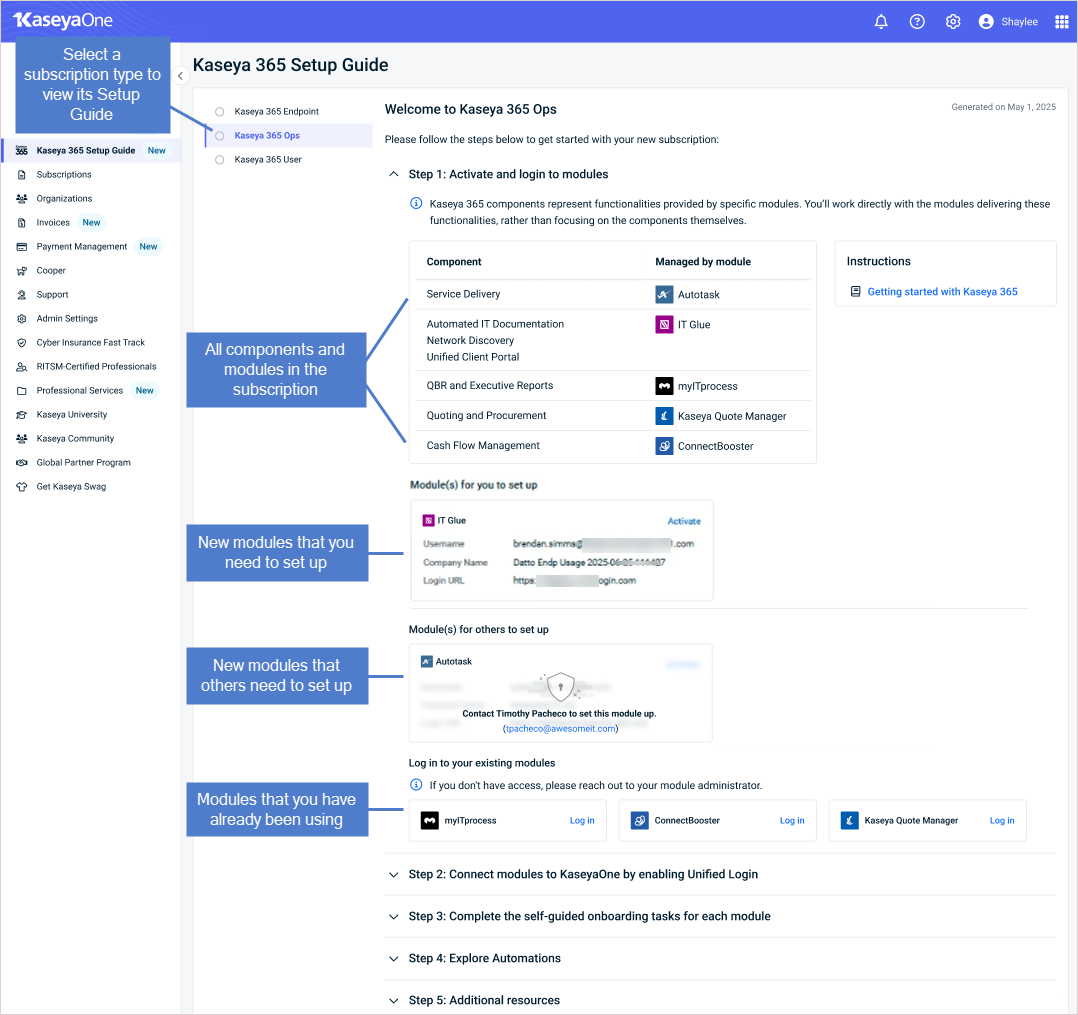Viewport: 1078px width, 1015px height.
Task: Click Activate for IT Glue module
Action: (x=684, y=521)
